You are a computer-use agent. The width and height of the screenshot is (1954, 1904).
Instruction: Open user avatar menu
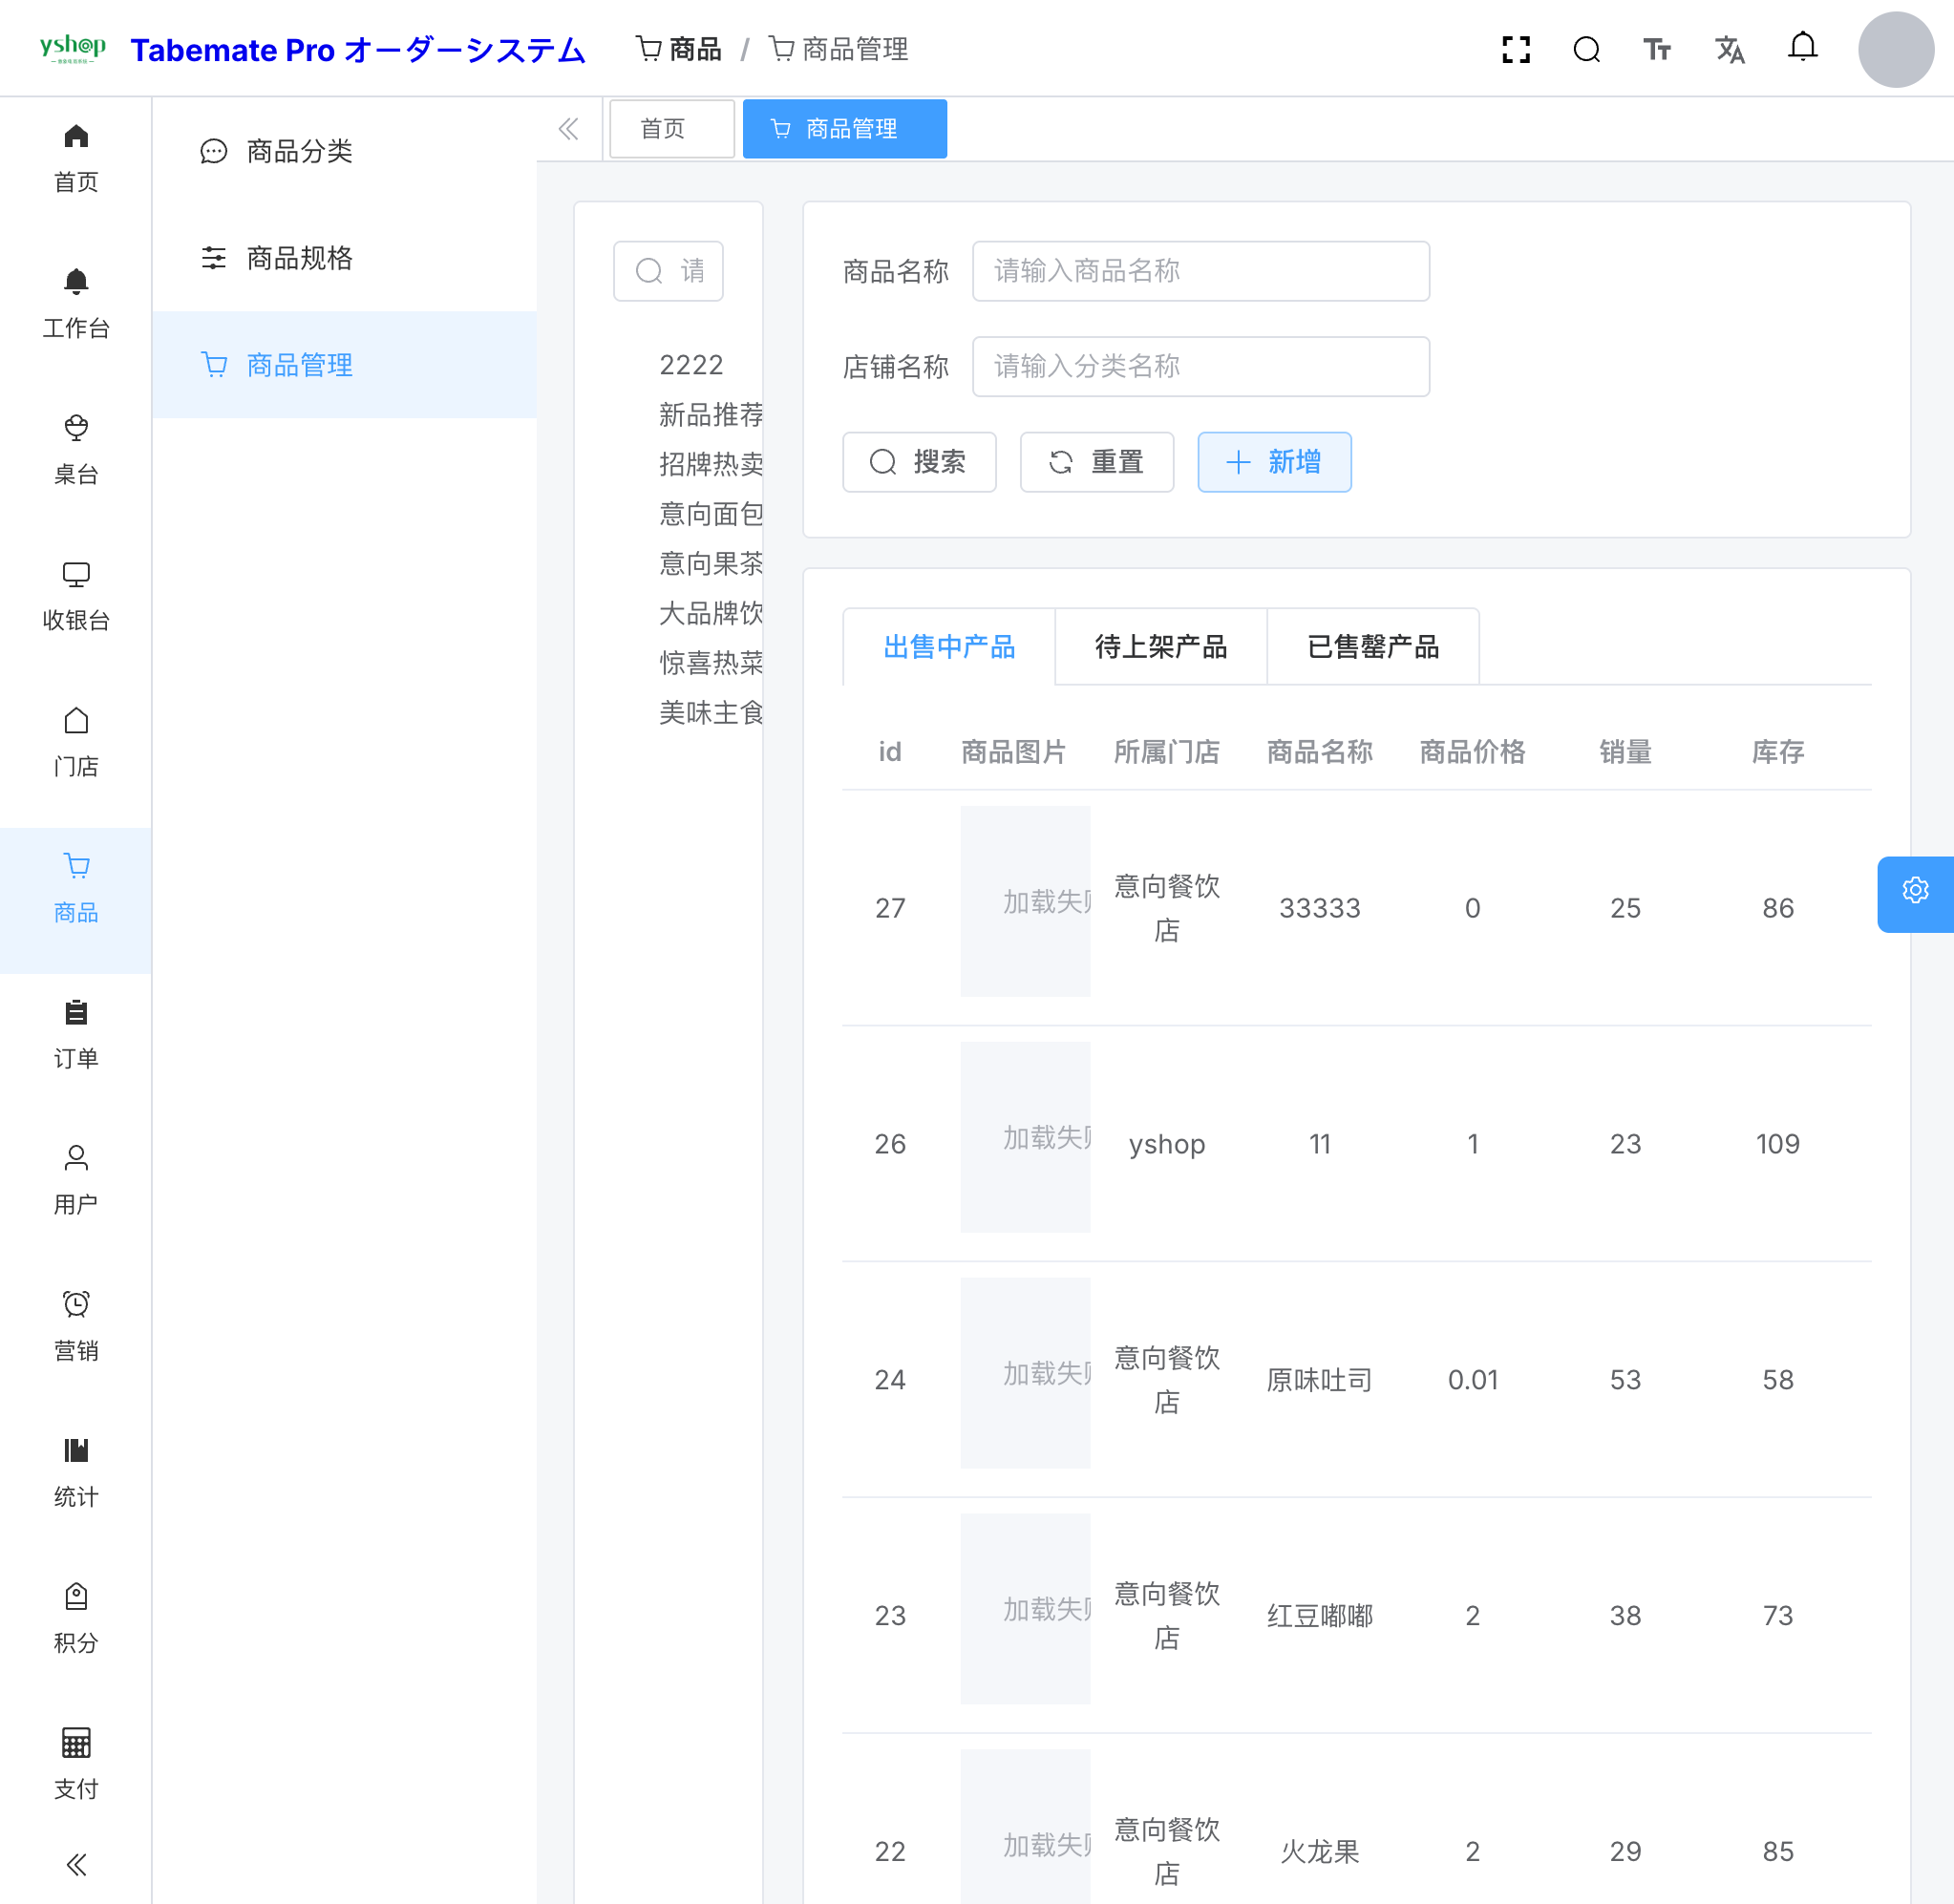click(1895, 49)
